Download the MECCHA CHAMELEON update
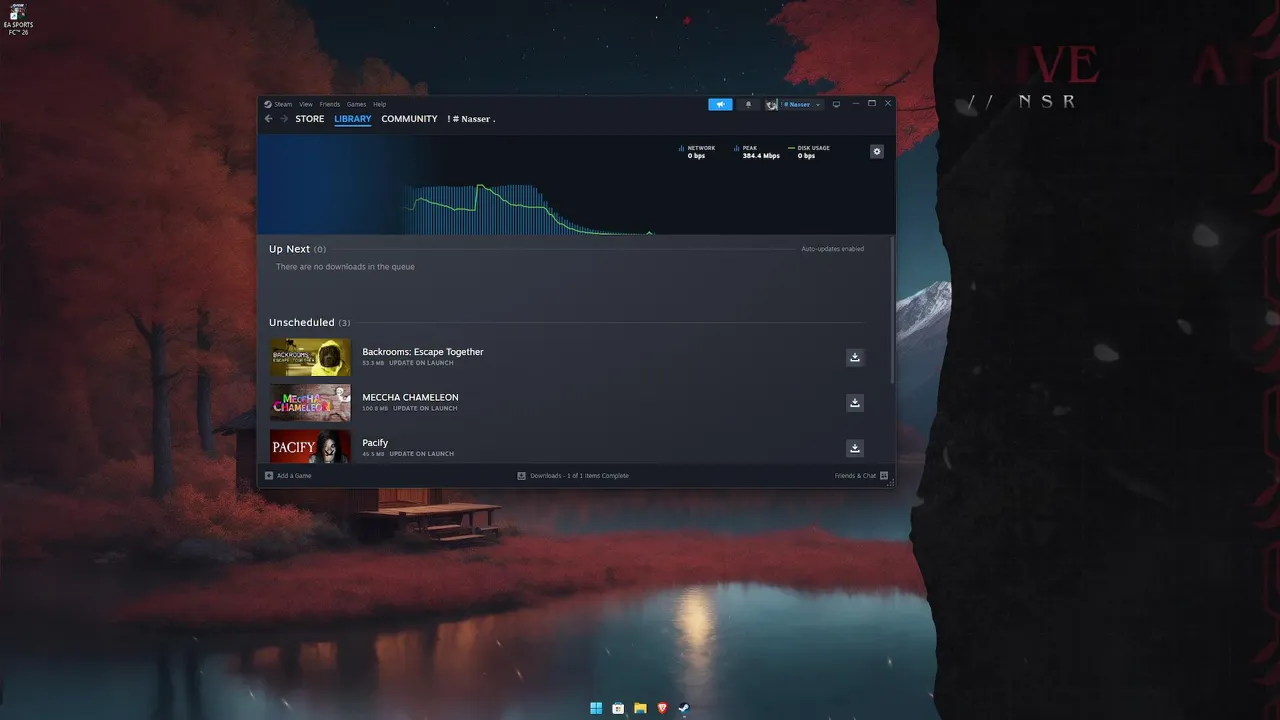This screenshot has height=720, width=1280. point(855,402)
